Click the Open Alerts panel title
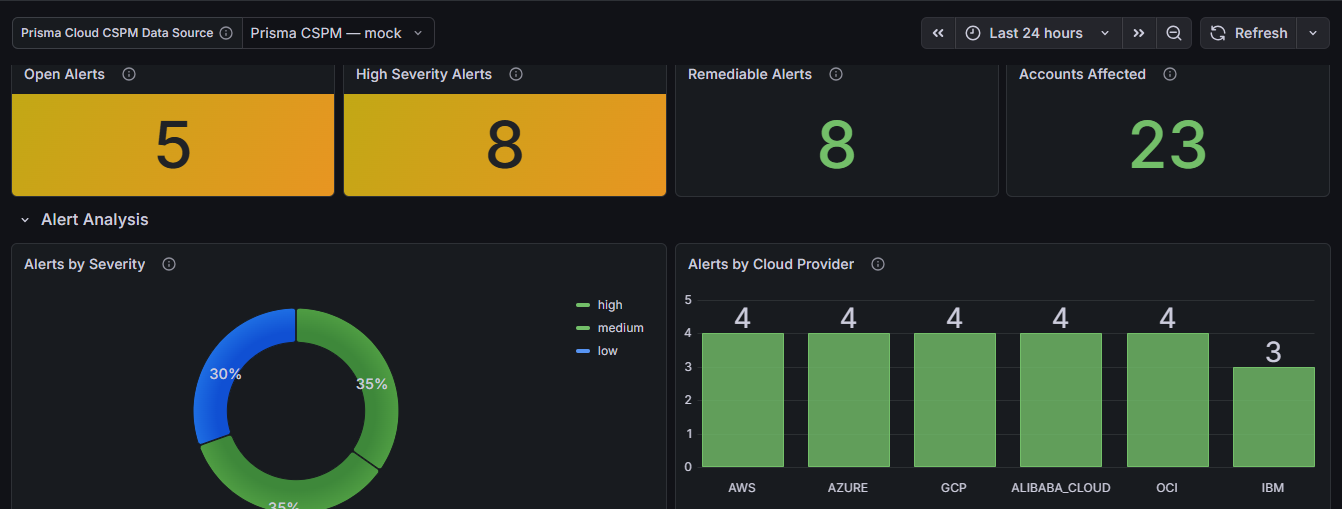This screenshot has height=509, width=1342. (x=64, y=74)
